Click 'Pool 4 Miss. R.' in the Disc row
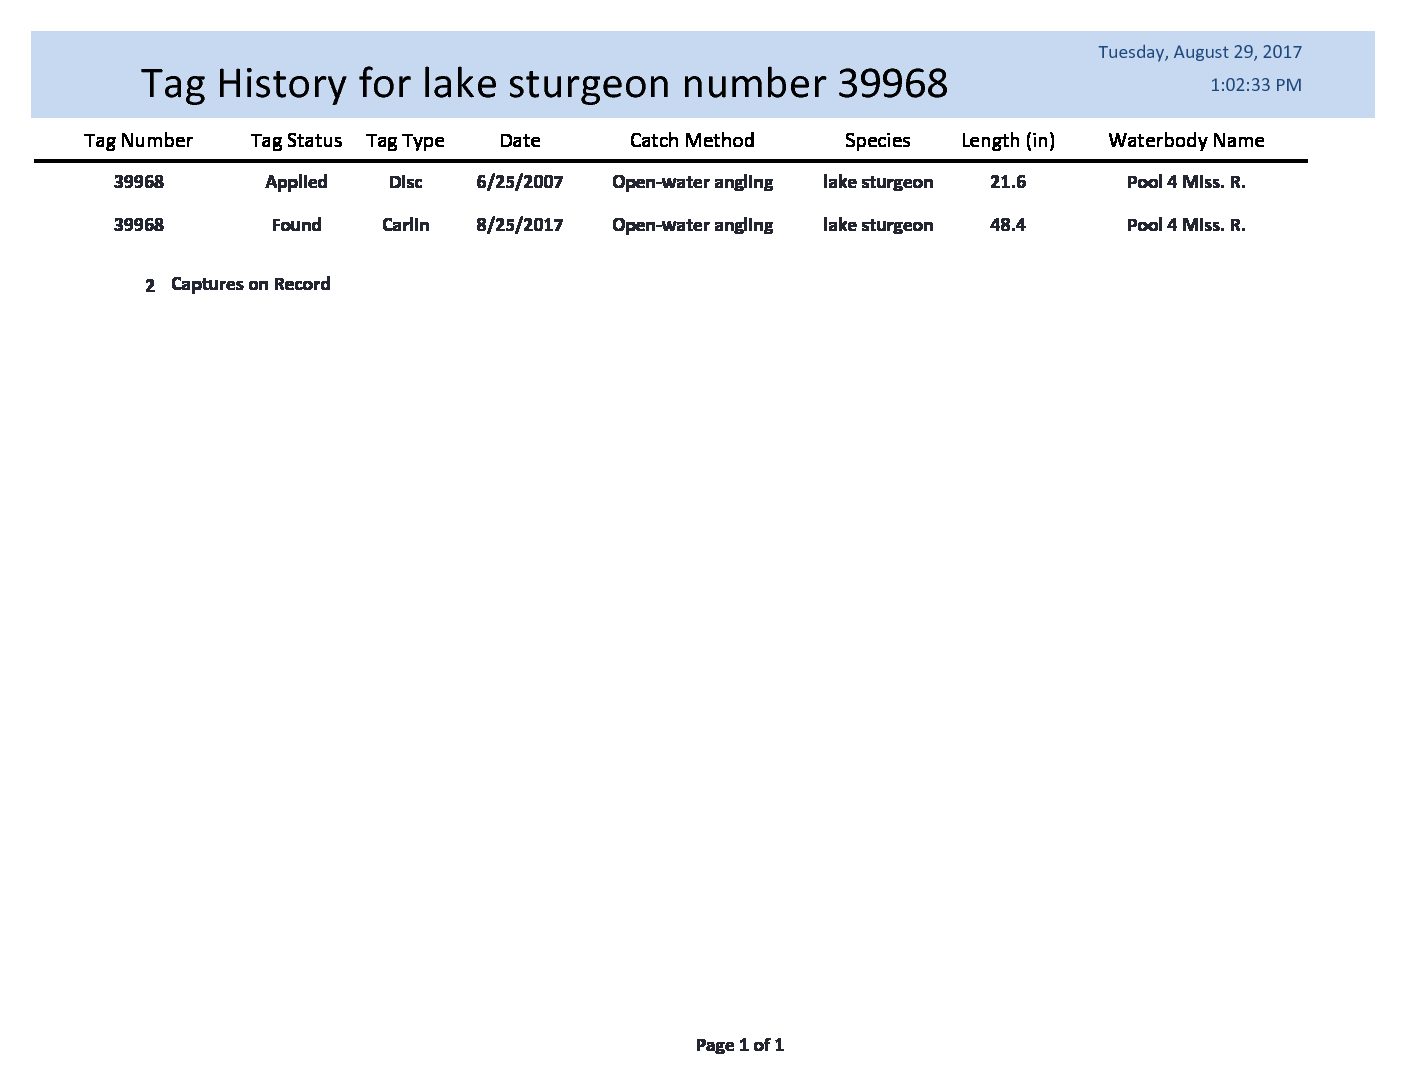Screen dimensions: 1408x1088 (x=1186, y=182)
